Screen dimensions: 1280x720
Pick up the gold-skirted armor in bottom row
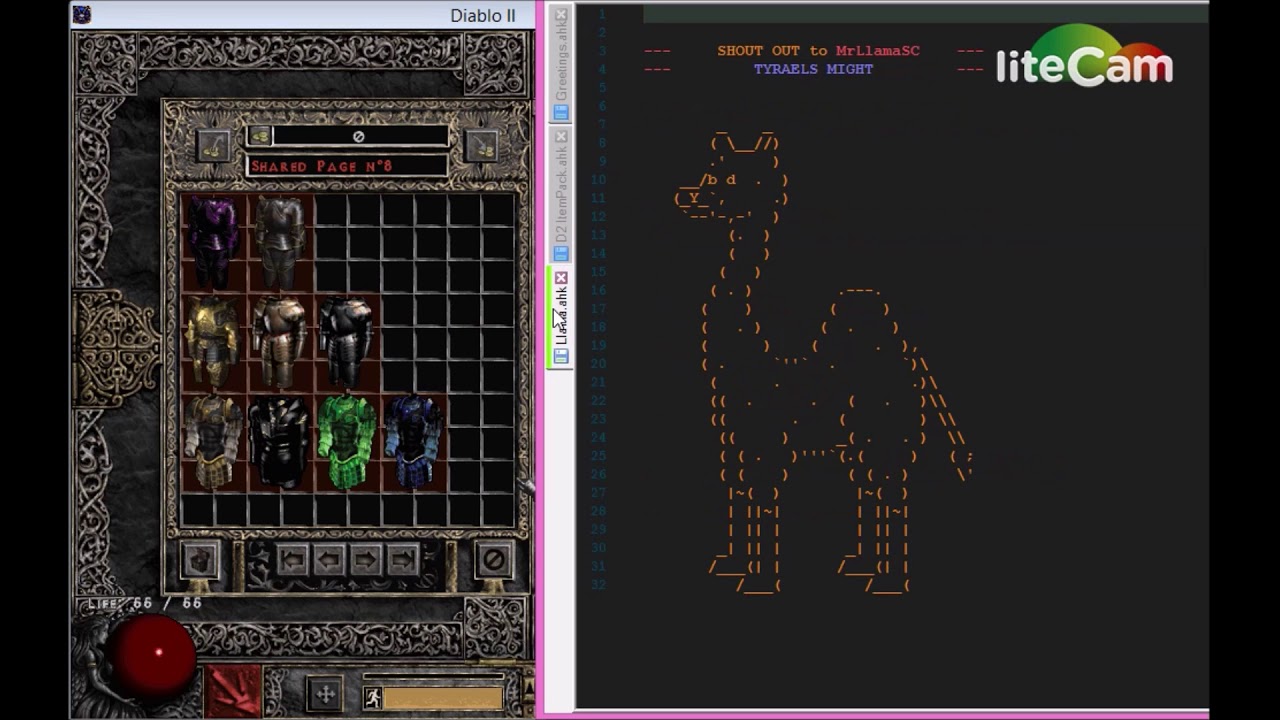214,441
